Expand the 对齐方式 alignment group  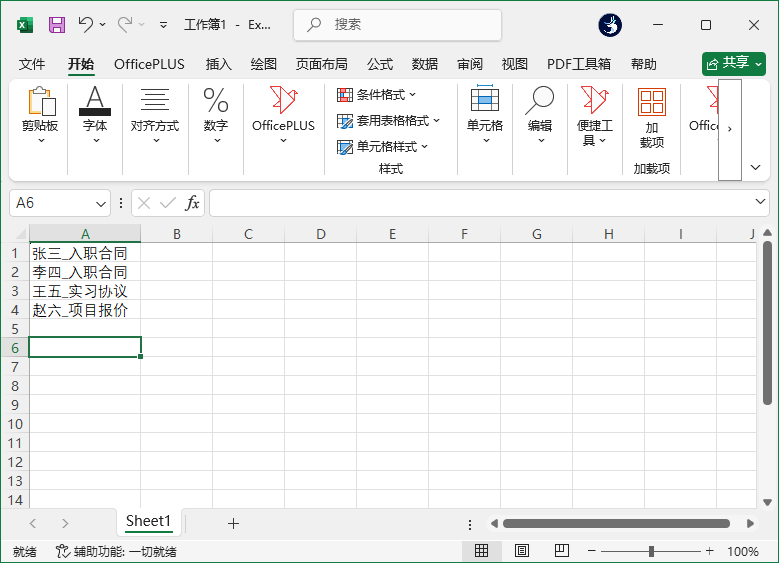point(155,116)
